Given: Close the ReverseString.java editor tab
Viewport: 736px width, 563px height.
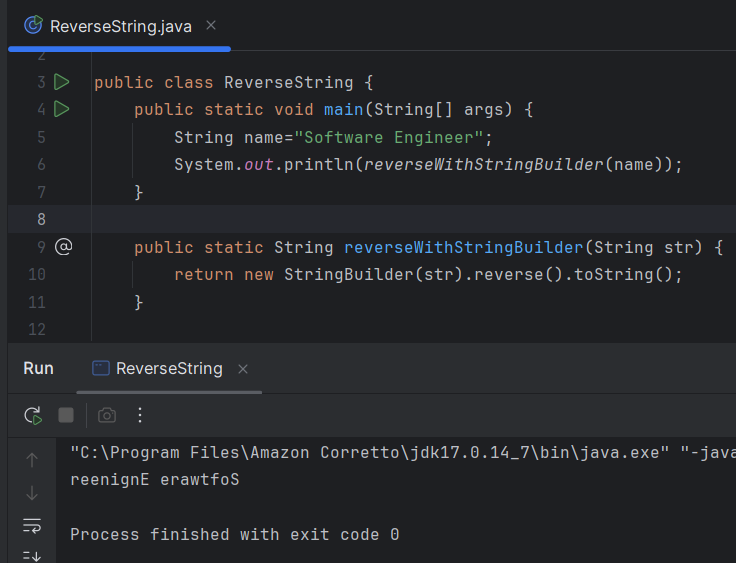Looking at the screenshot, I should pyautogui.click(x=212, y=25).
